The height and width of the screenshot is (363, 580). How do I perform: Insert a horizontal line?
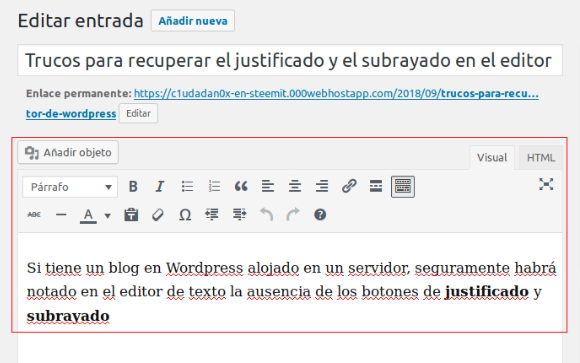61,215
